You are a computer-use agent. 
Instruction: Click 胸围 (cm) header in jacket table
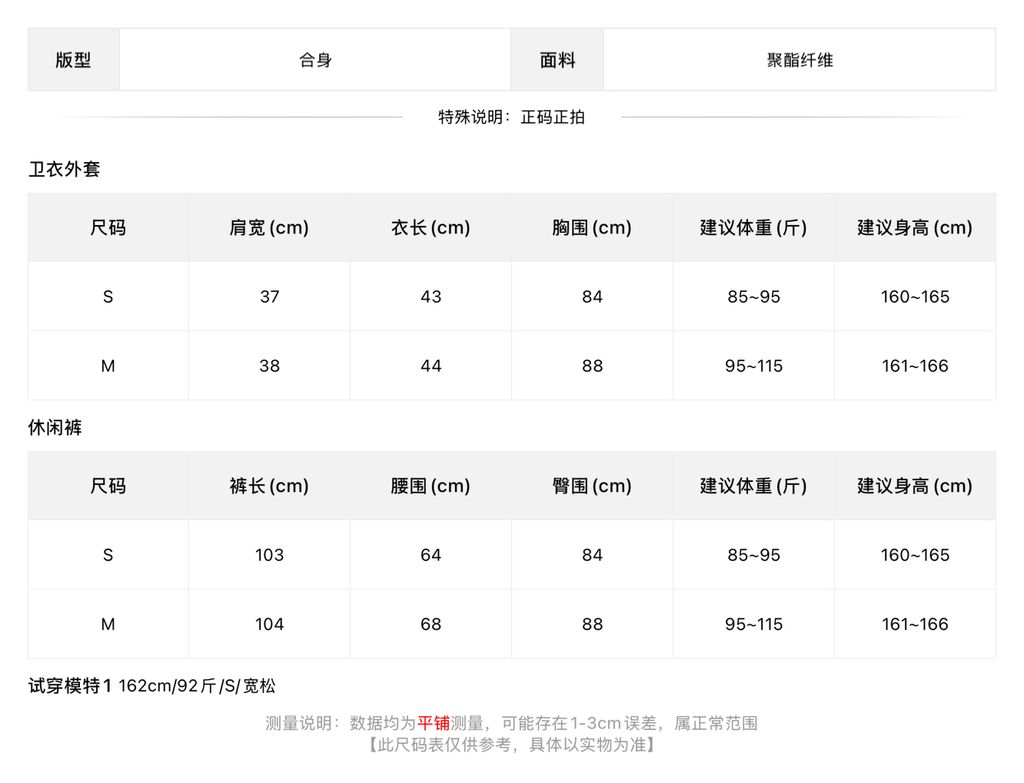pos(592,227)
